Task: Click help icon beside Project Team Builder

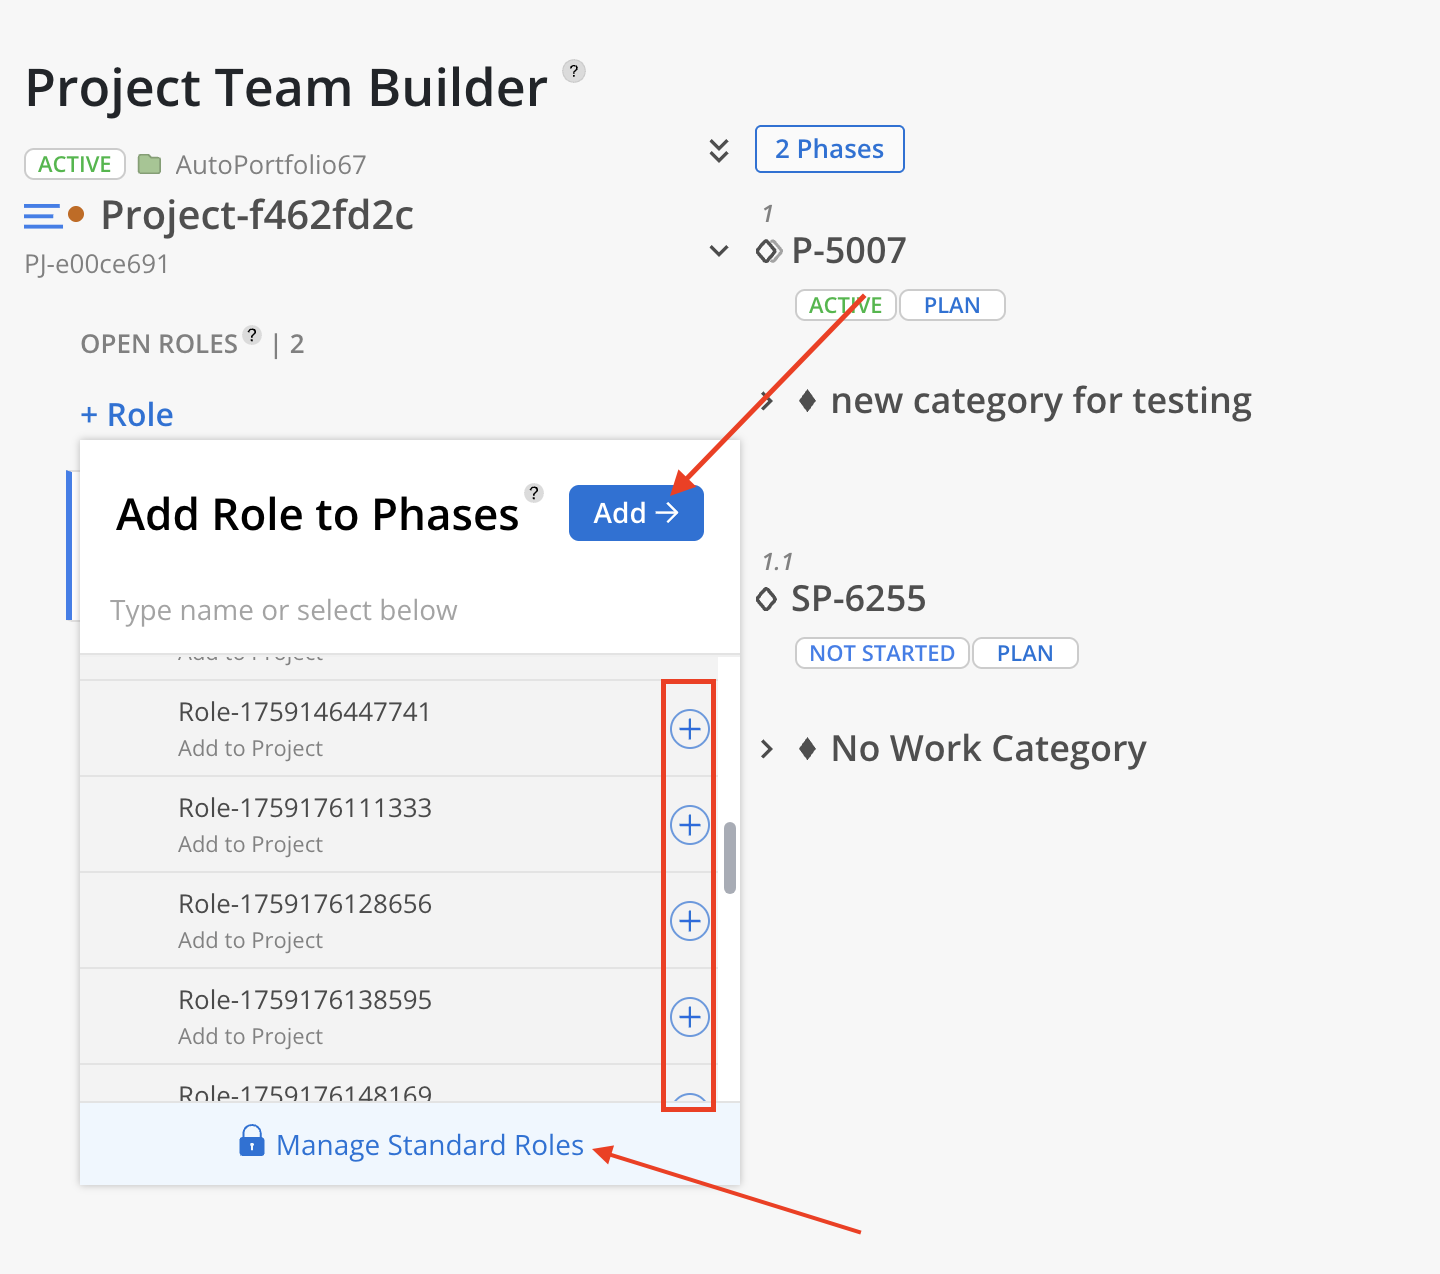Action: click(574, 71)
